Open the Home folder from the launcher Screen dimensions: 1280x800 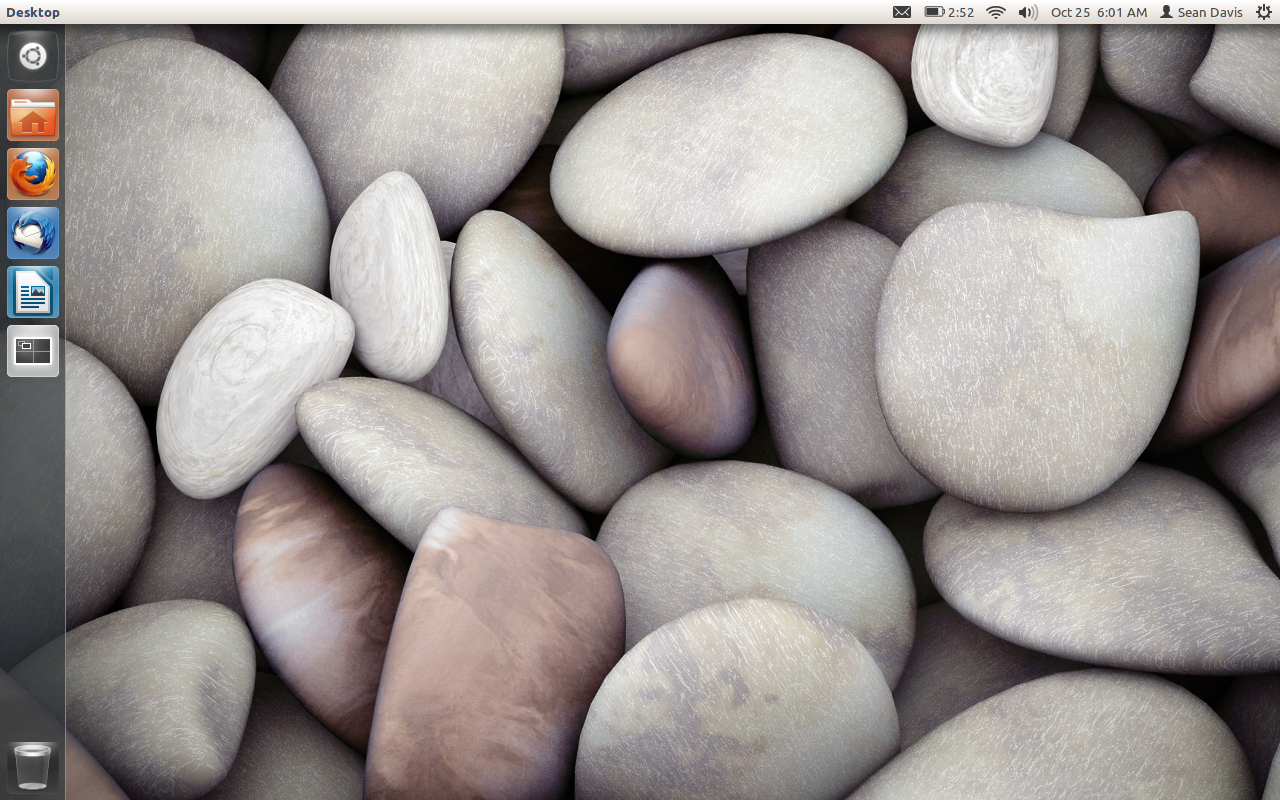point(32,115)
